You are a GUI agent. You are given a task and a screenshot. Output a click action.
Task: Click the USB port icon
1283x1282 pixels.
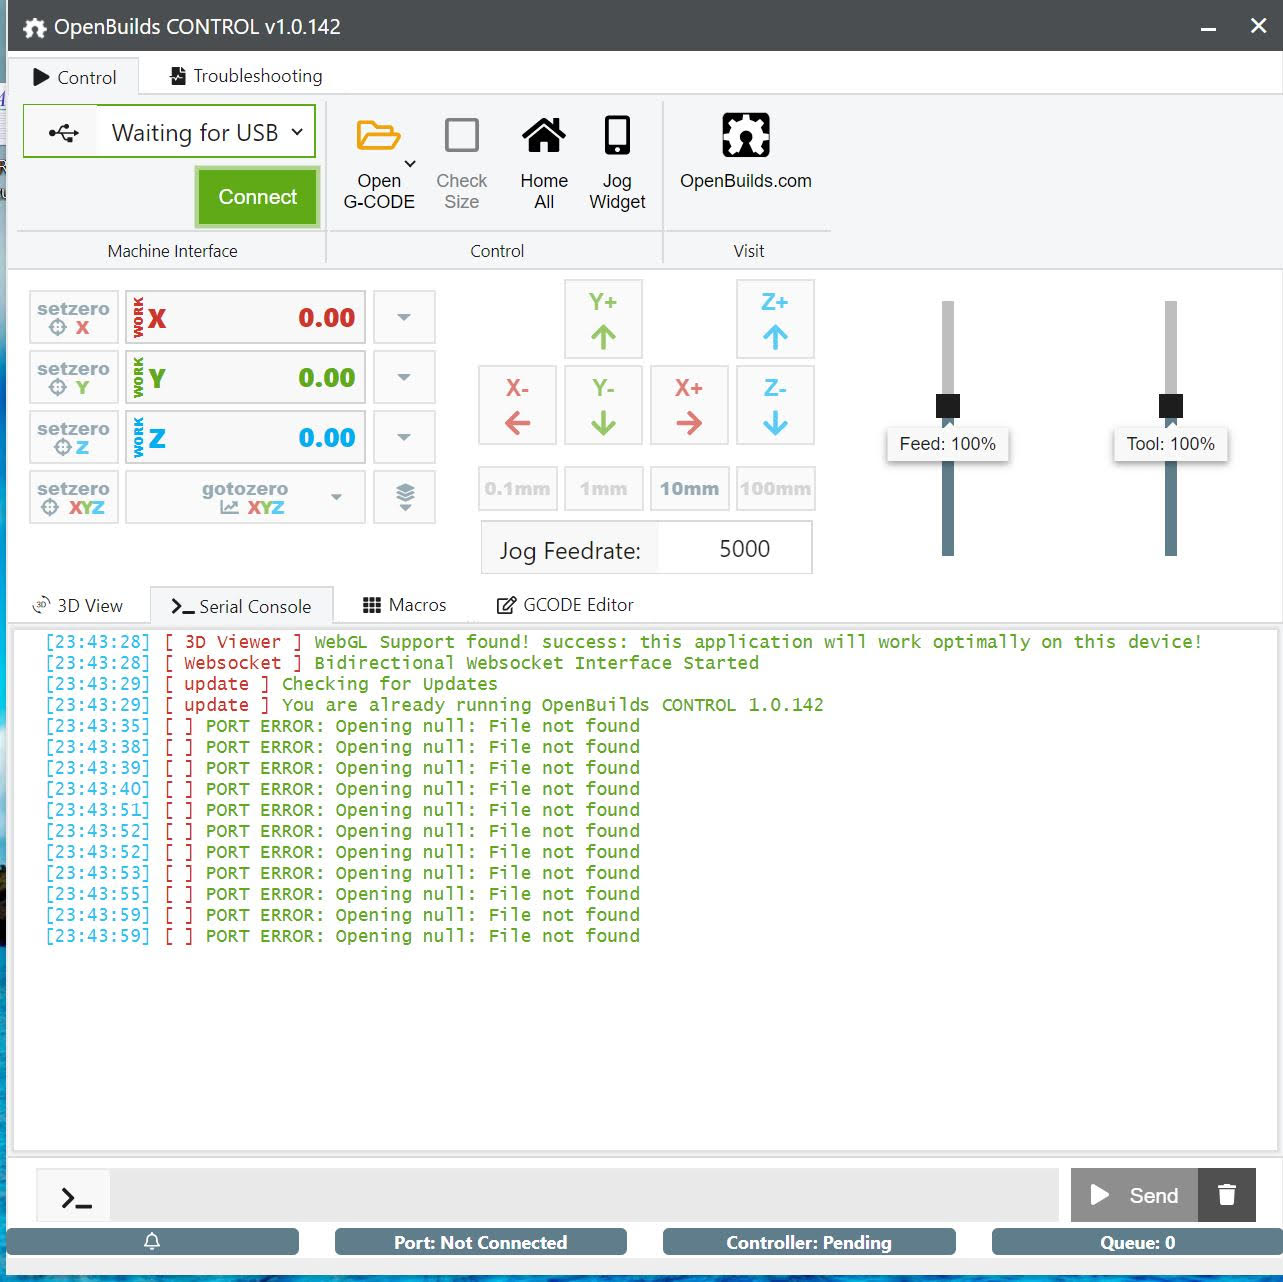point(63,133)
